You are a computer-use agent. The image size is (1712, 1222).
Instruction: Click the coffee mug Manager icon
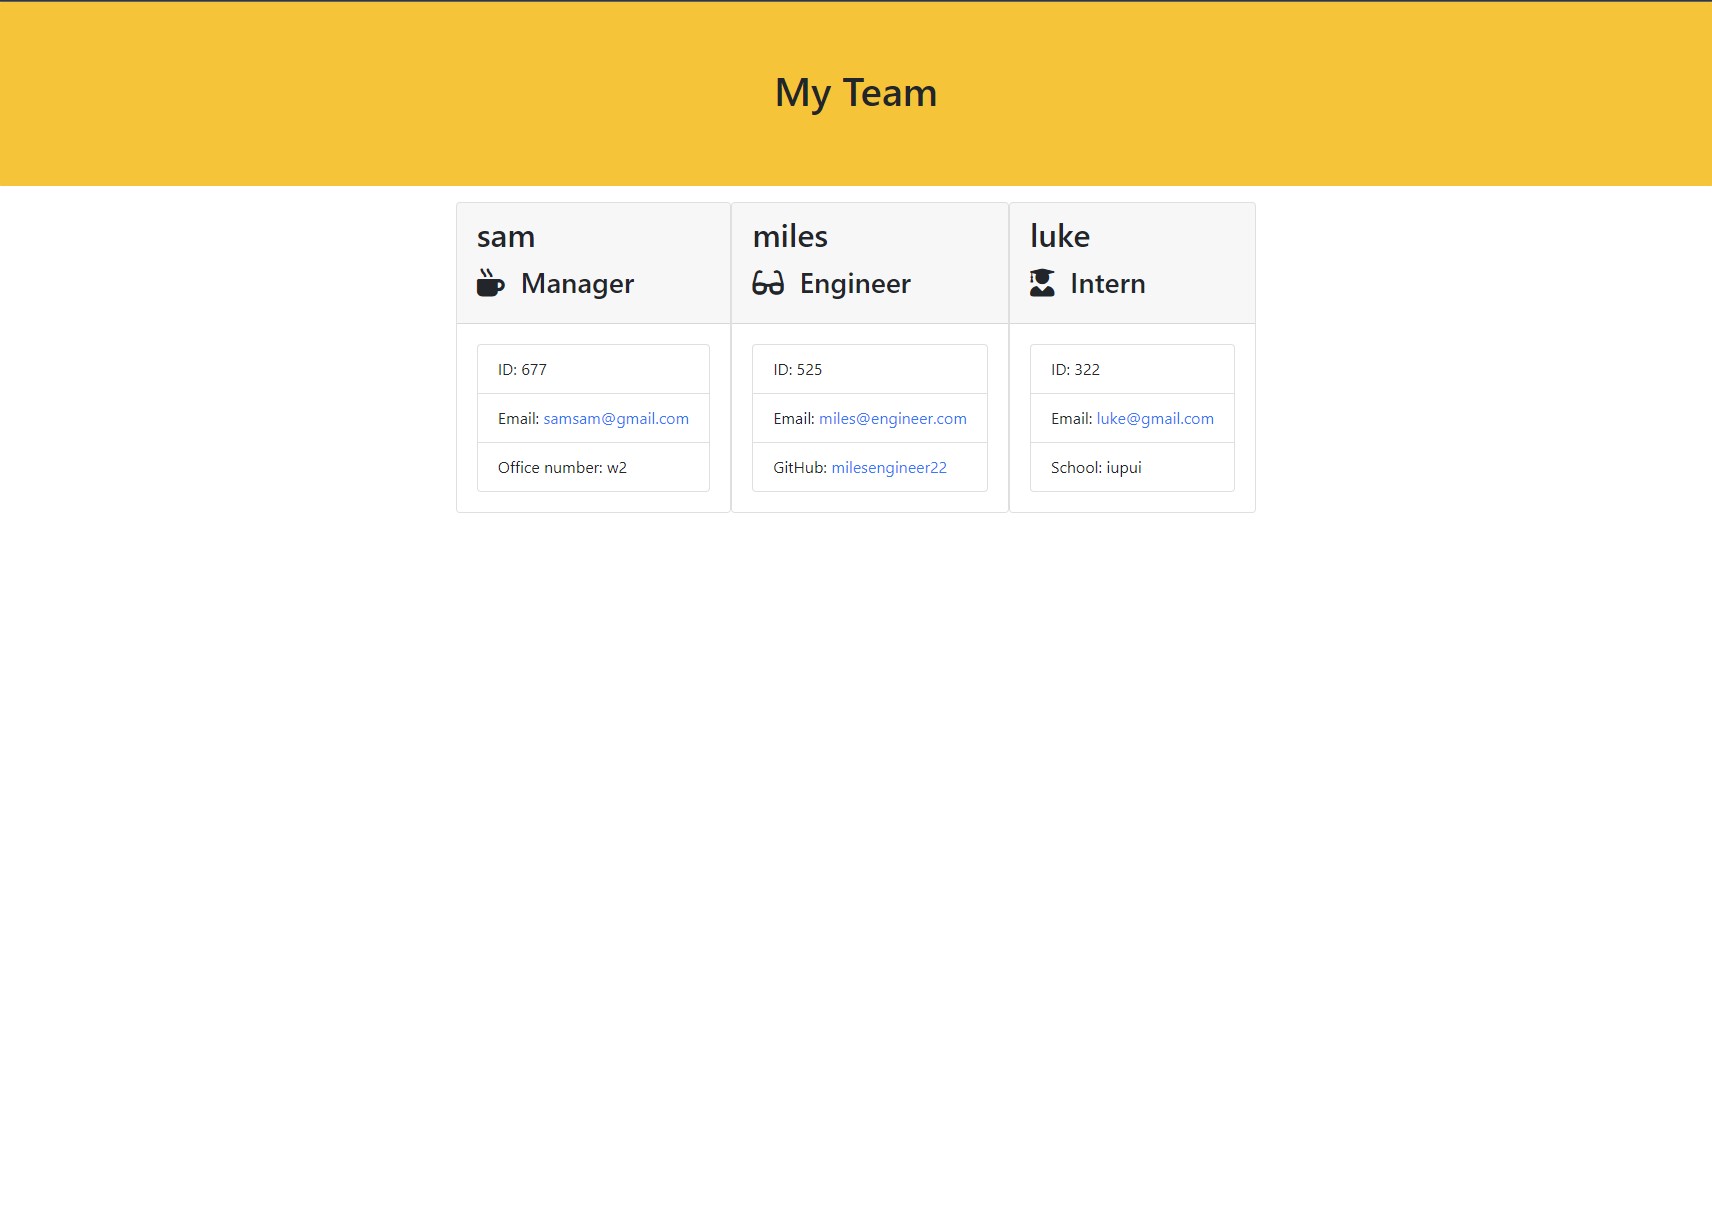click(x=490, y=283)
